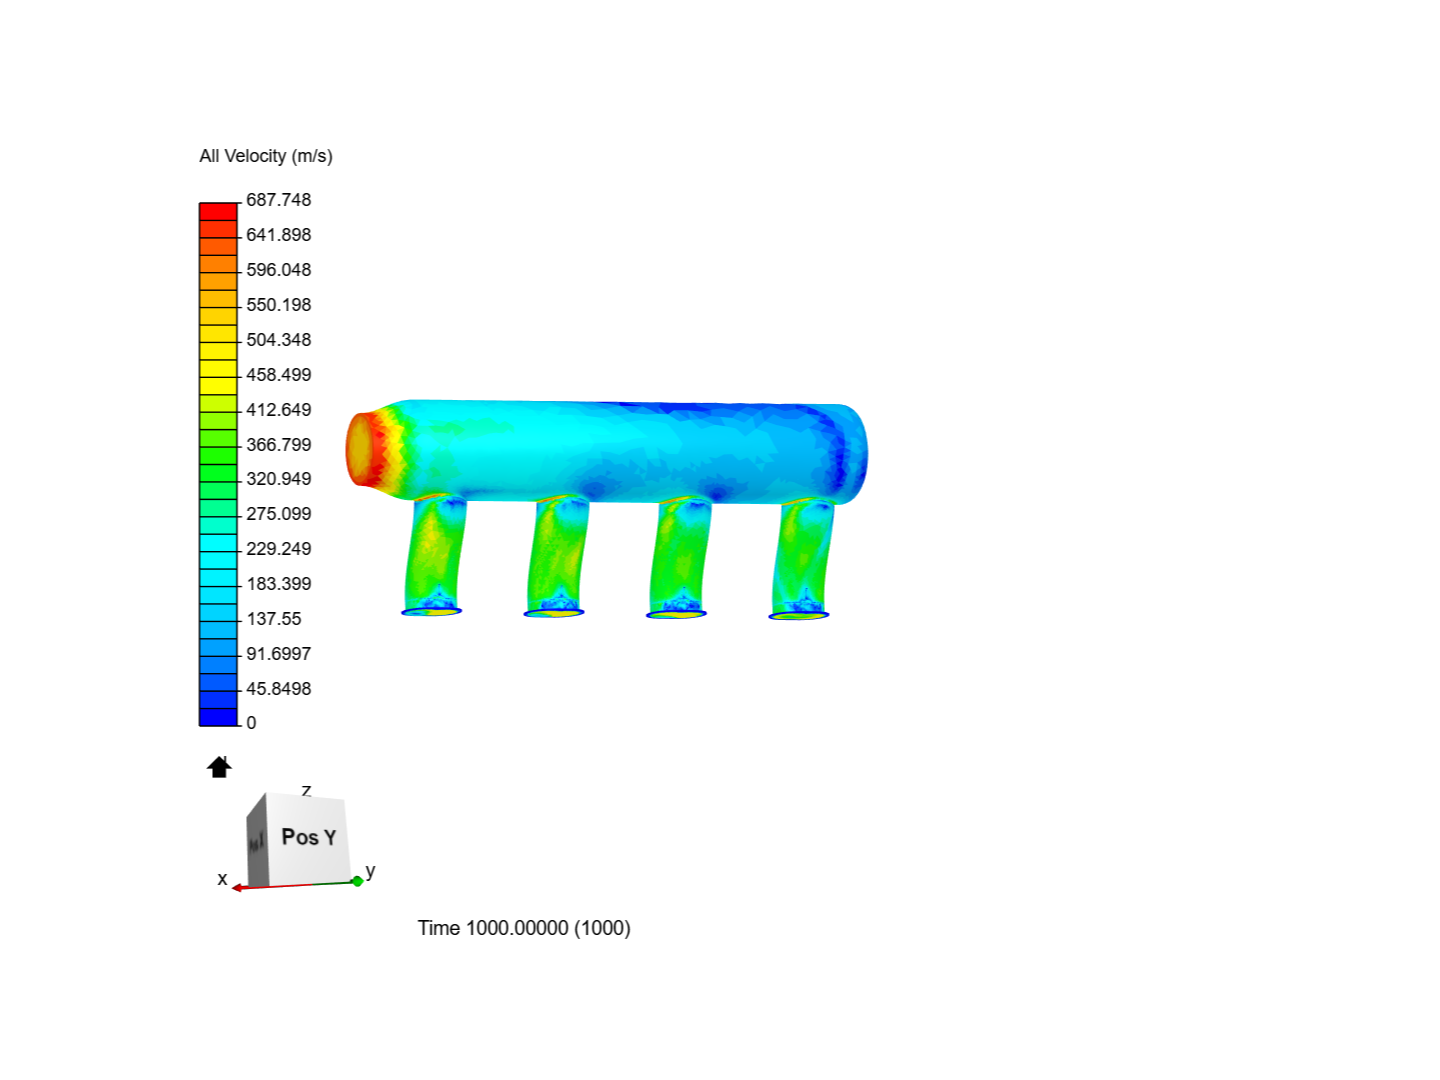Click the red x axis arrow tip
The width and height of the screenshot is (1440, 1080).
click(x=237, y=888)
